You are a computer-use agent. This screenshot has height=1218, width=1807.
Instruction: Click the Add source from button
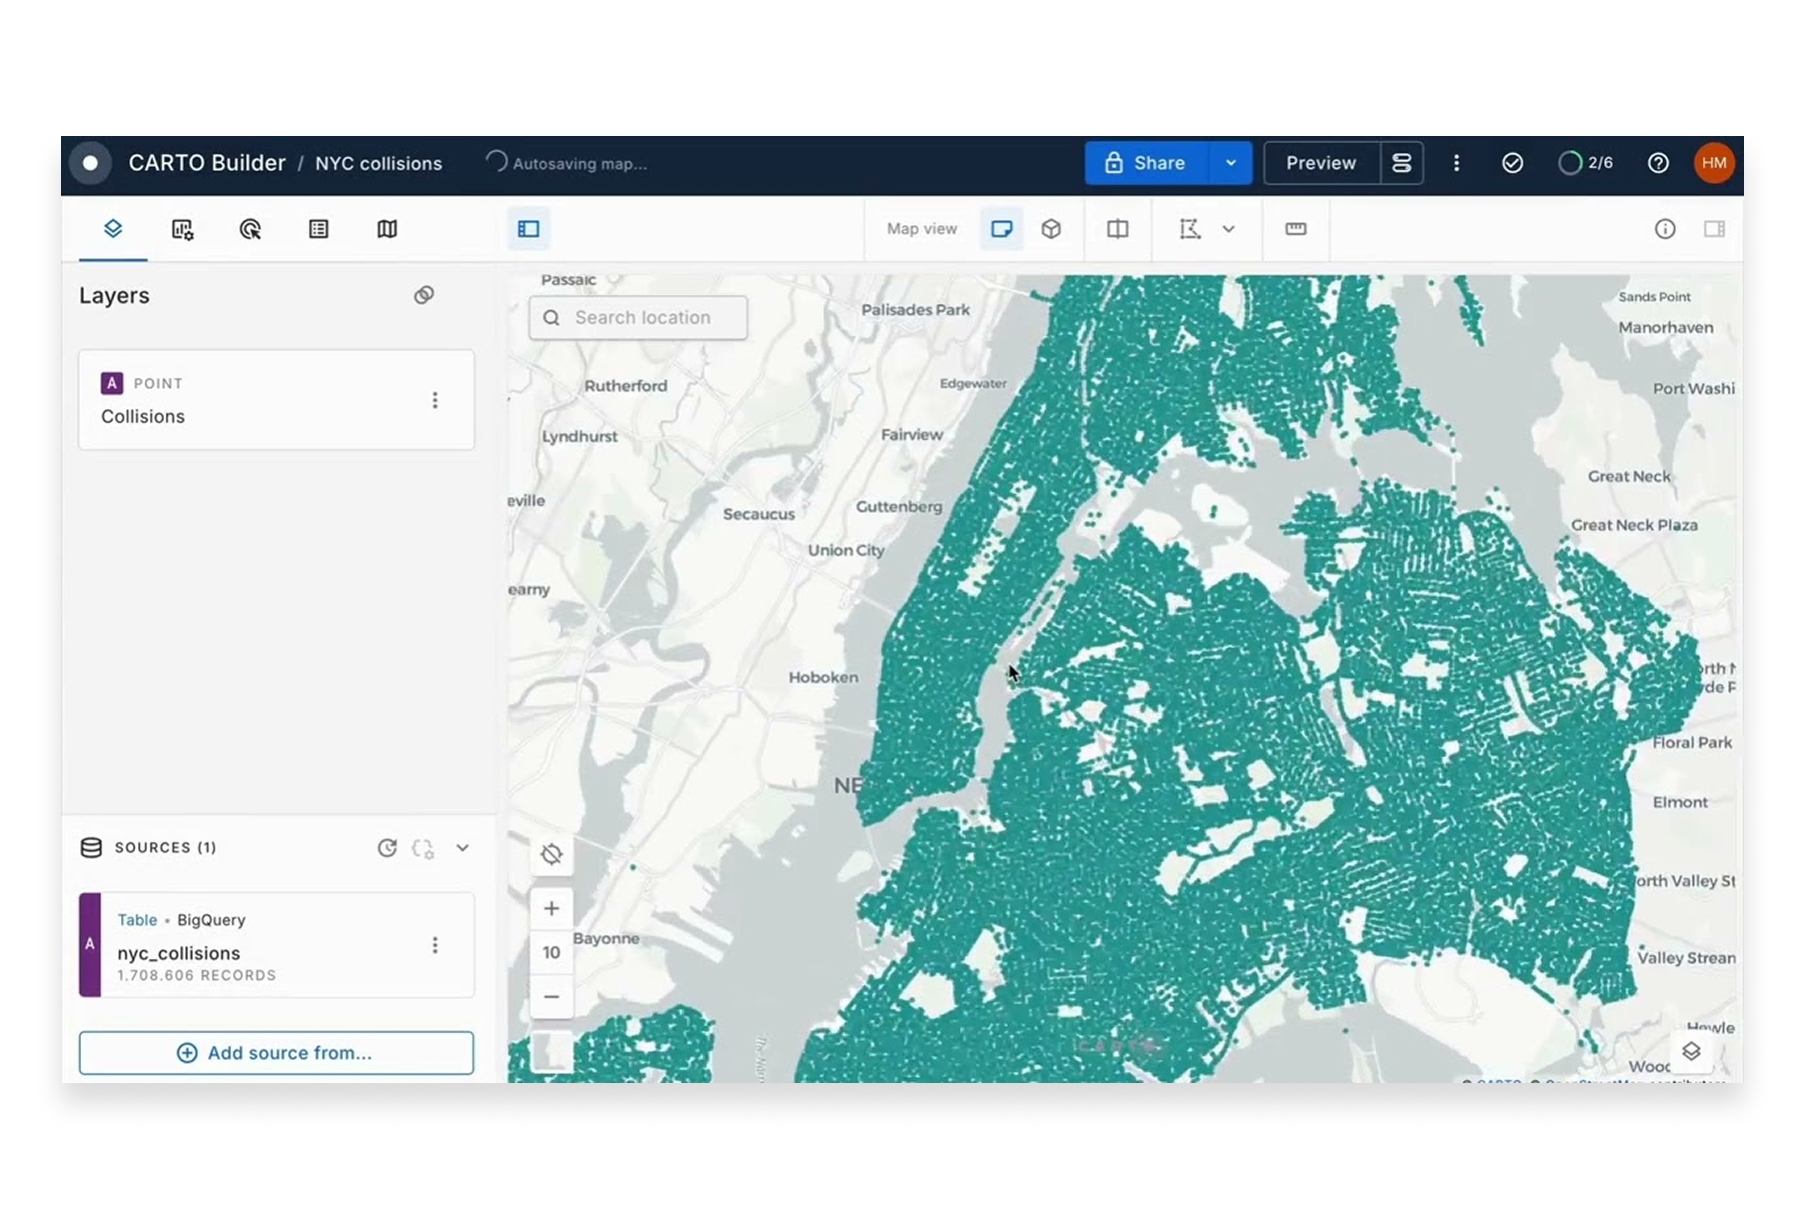(x=276, y=1052)
